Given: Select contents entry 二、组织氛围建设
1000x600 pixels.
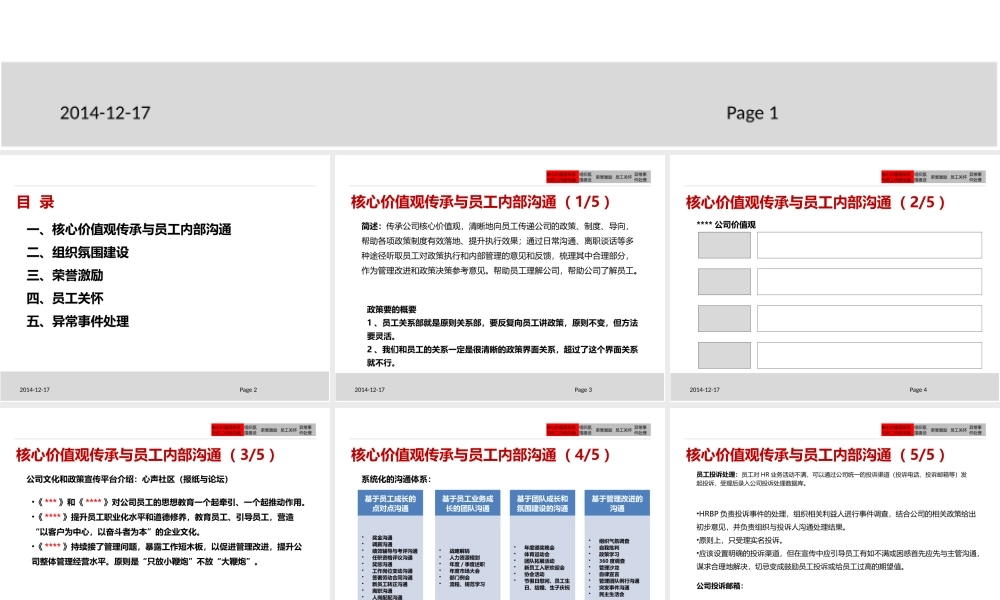Looking at the screenshot, I should click(78, 252).
